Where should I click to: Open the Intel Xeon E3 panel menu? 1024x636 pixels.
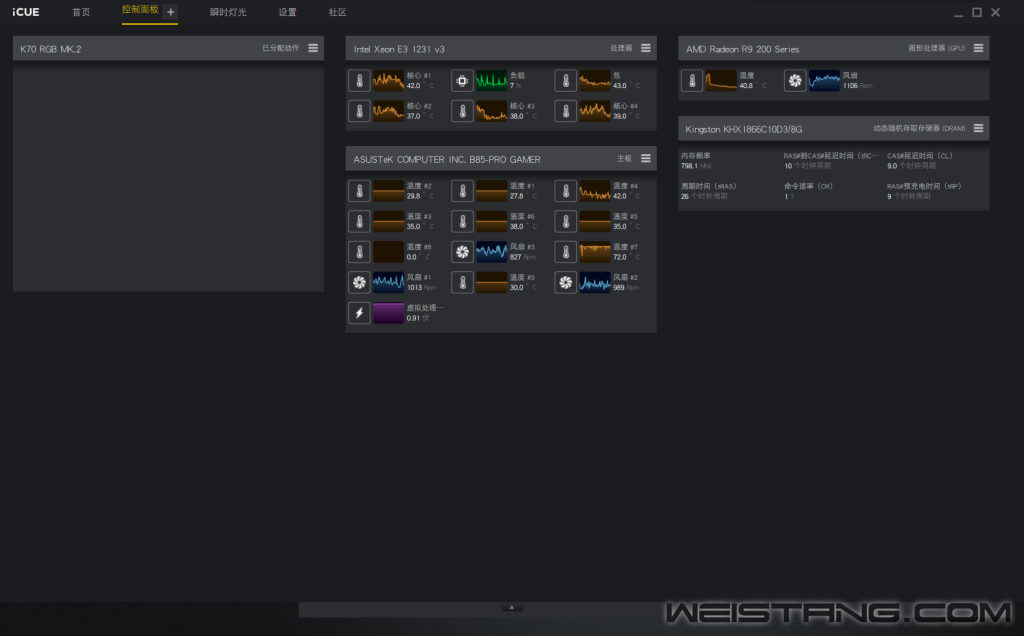coord(646,48)
